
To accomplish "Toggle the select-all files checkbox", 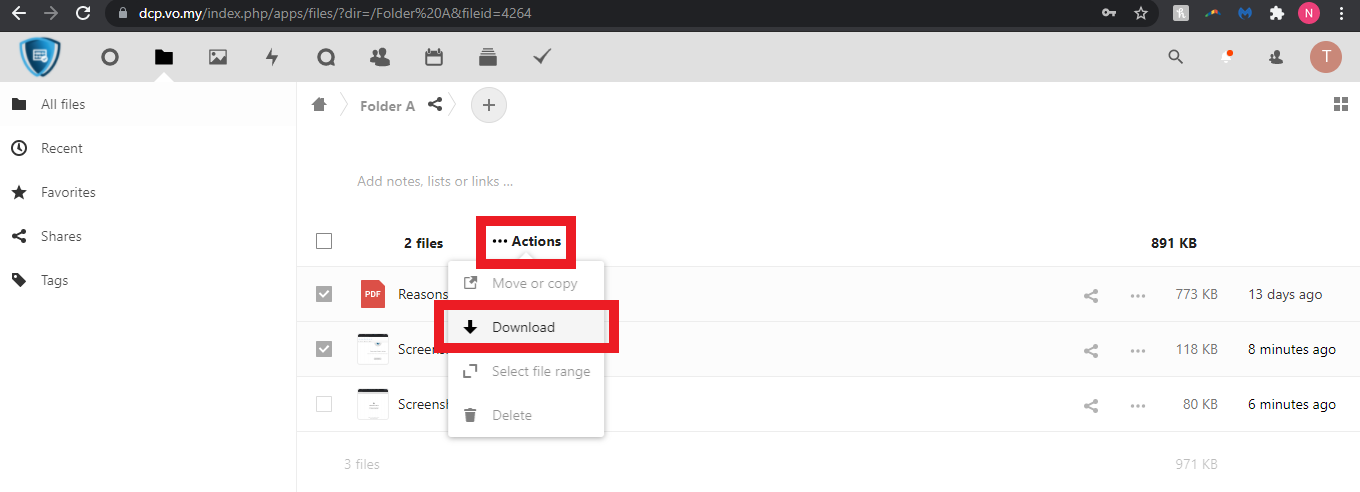I will (324, 241).
